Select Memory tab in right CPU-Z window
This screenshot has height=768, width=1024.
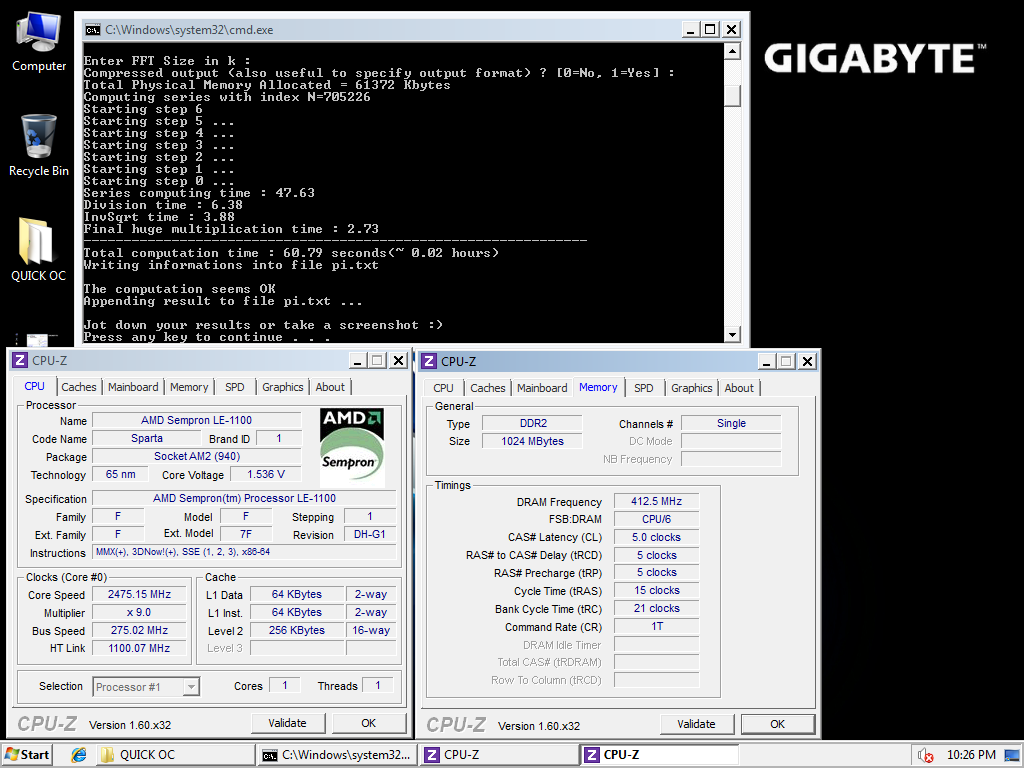(598, 387)
